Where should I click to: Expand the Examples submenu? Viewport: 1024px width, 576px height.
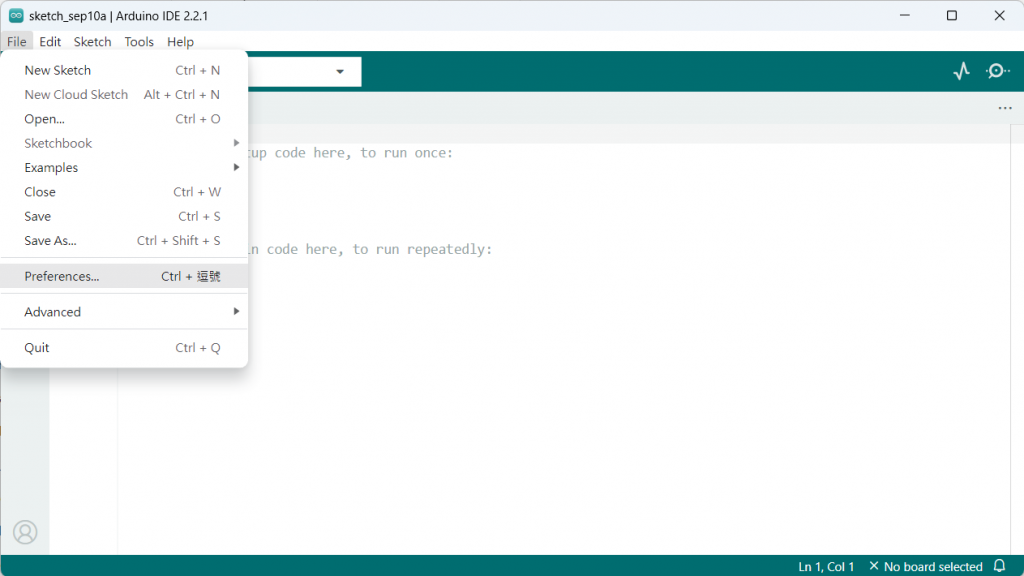(x=124, y=167)
